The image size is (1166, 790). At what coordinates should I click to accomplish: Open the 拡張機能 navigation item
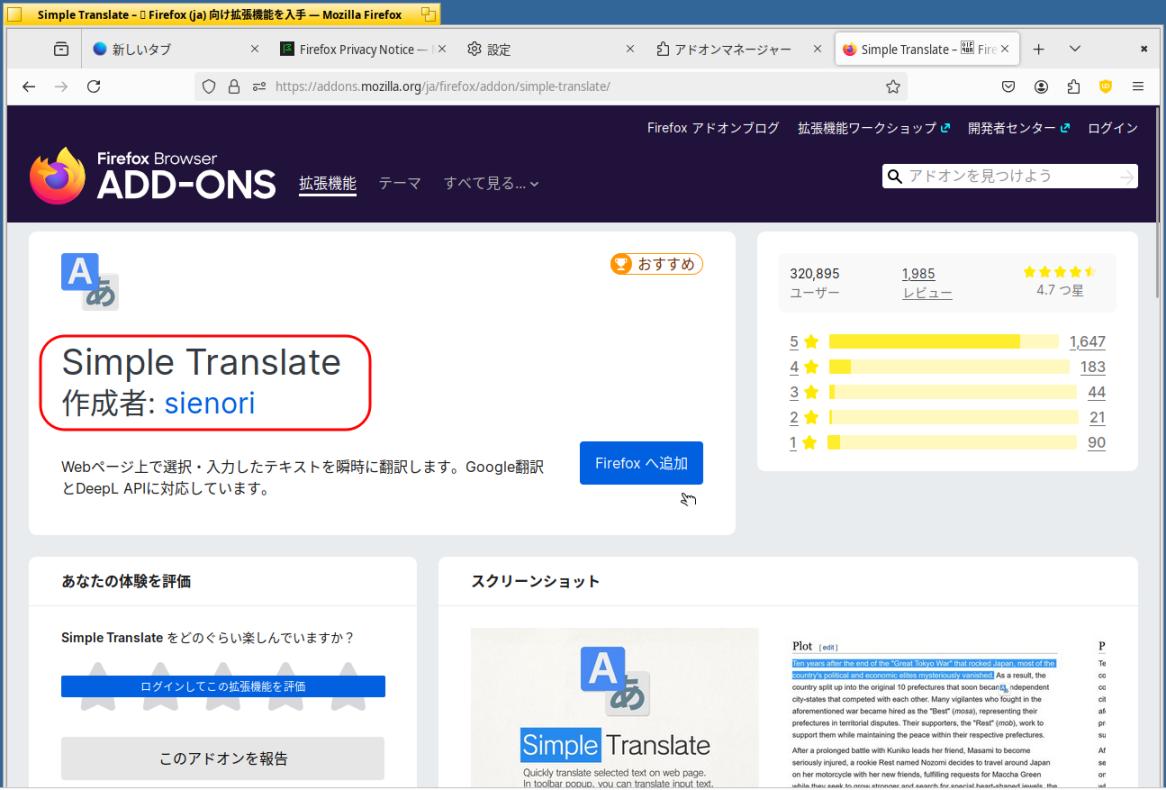coord(327,183)
